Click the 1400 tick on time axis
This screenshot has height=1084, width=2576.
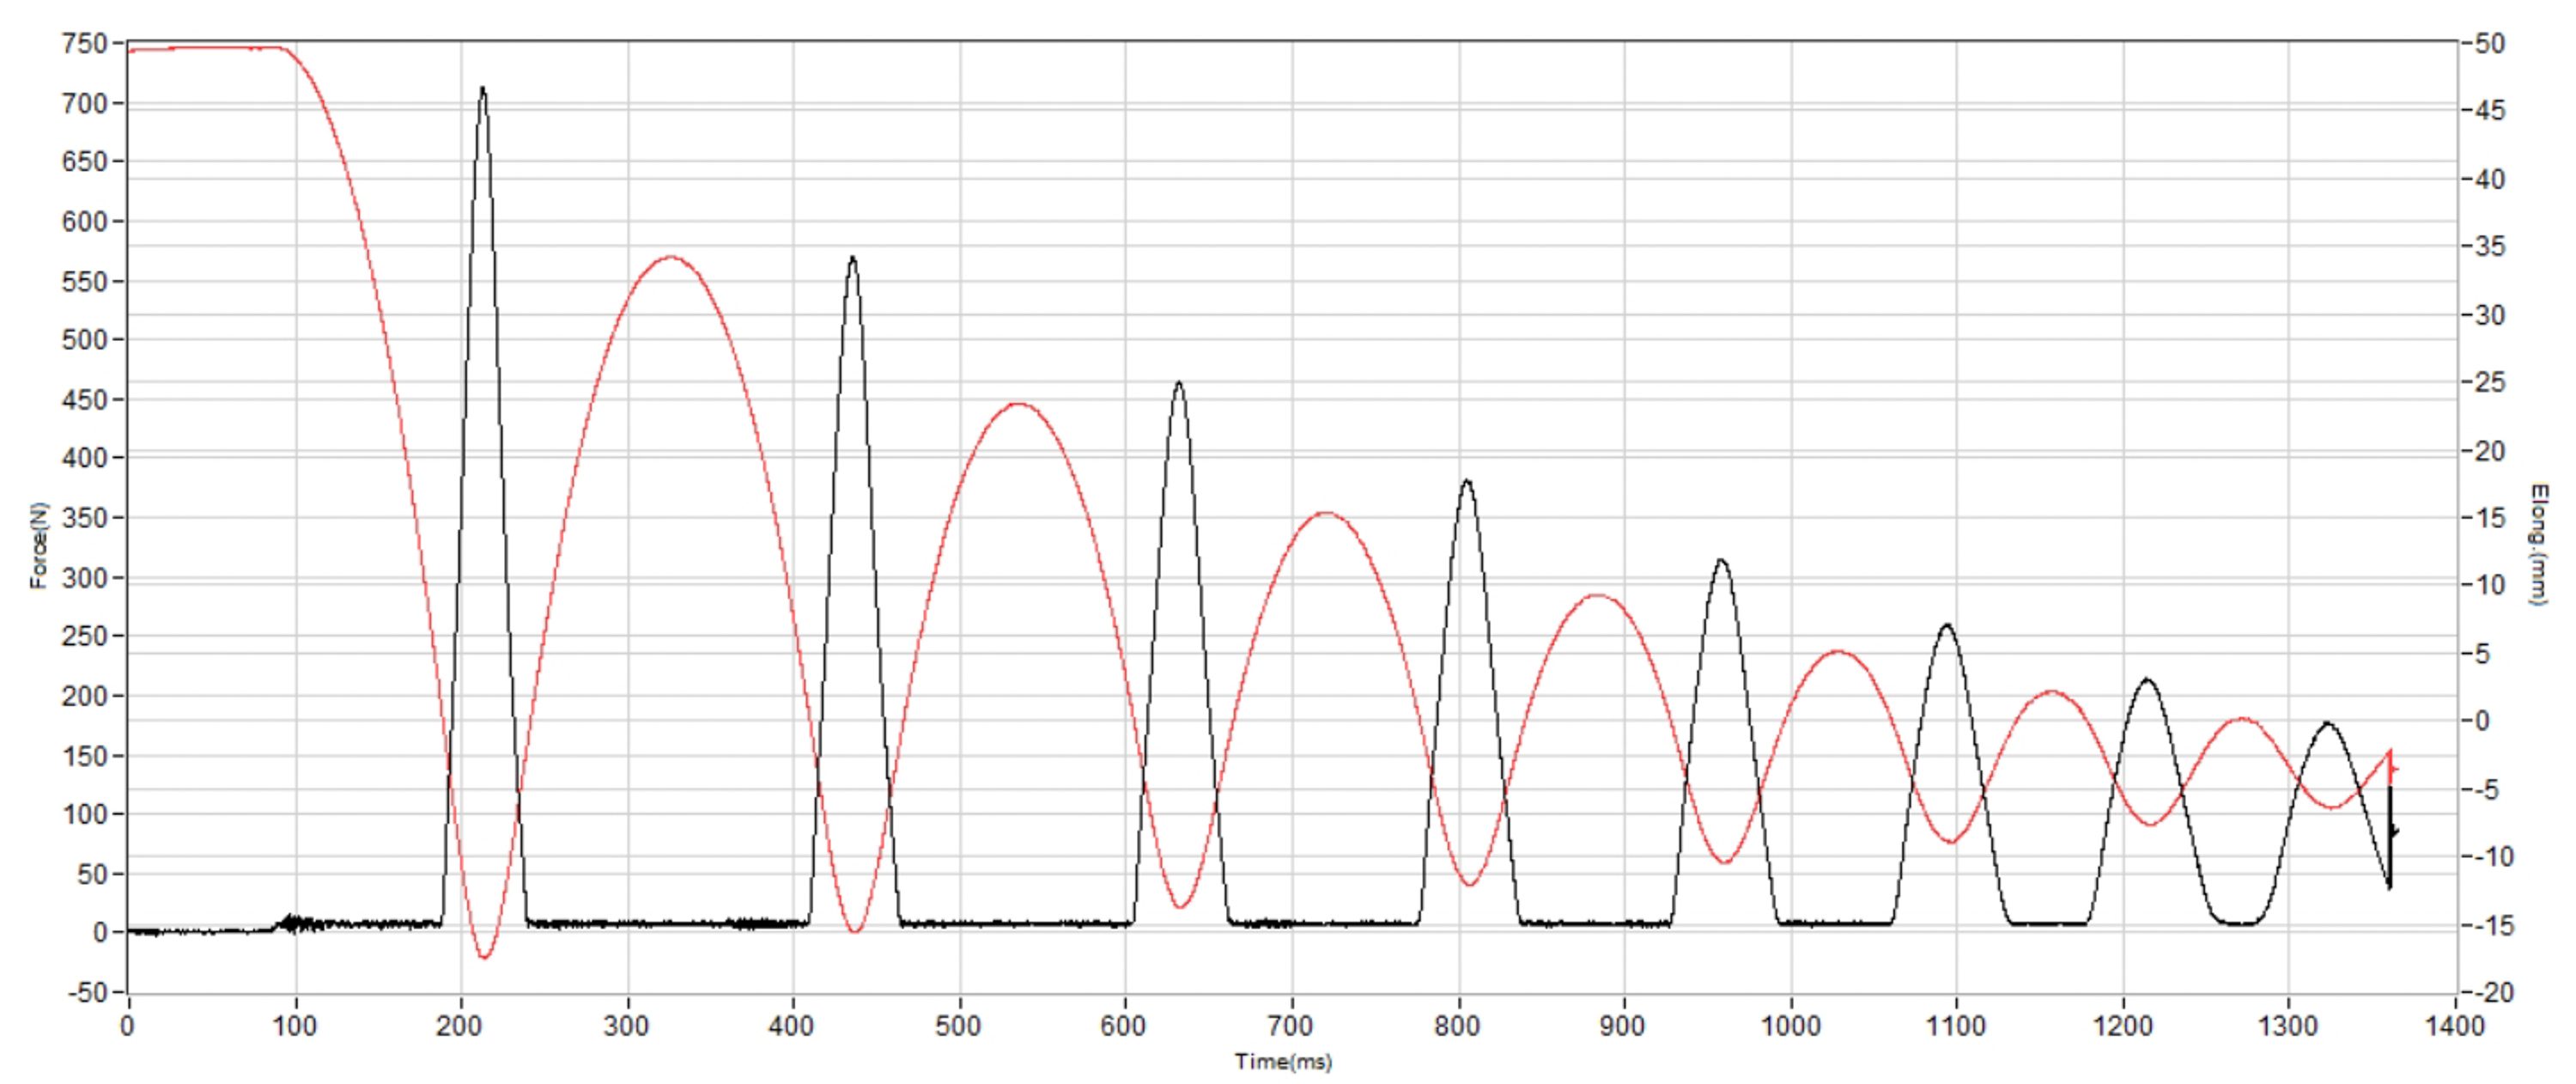coord(2455,1026)
